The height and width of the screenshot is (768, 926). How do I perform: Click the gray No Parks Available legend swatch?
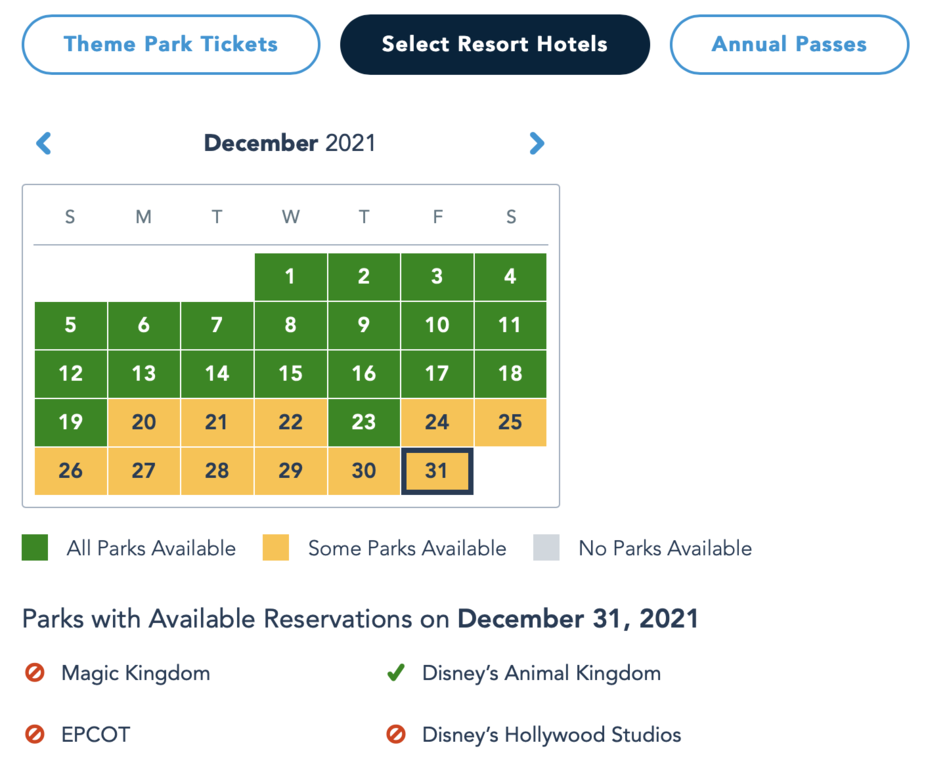coord(546,548)
